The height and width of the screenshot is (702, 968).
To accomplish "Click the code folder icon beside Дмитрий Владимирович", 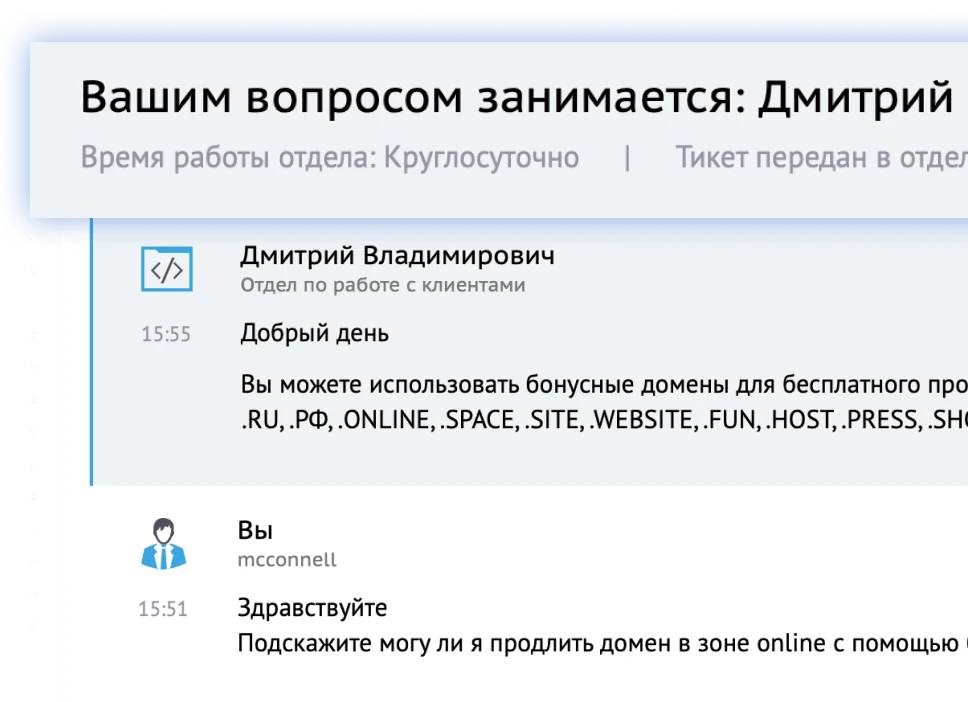I will (166, 268).
